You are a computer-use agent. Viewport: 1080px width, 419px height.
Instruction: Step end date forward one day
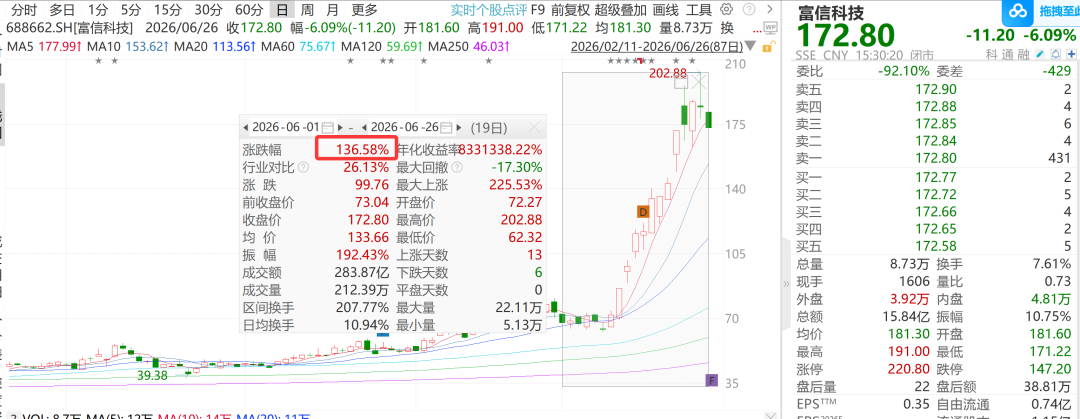(x=460, y=127)
